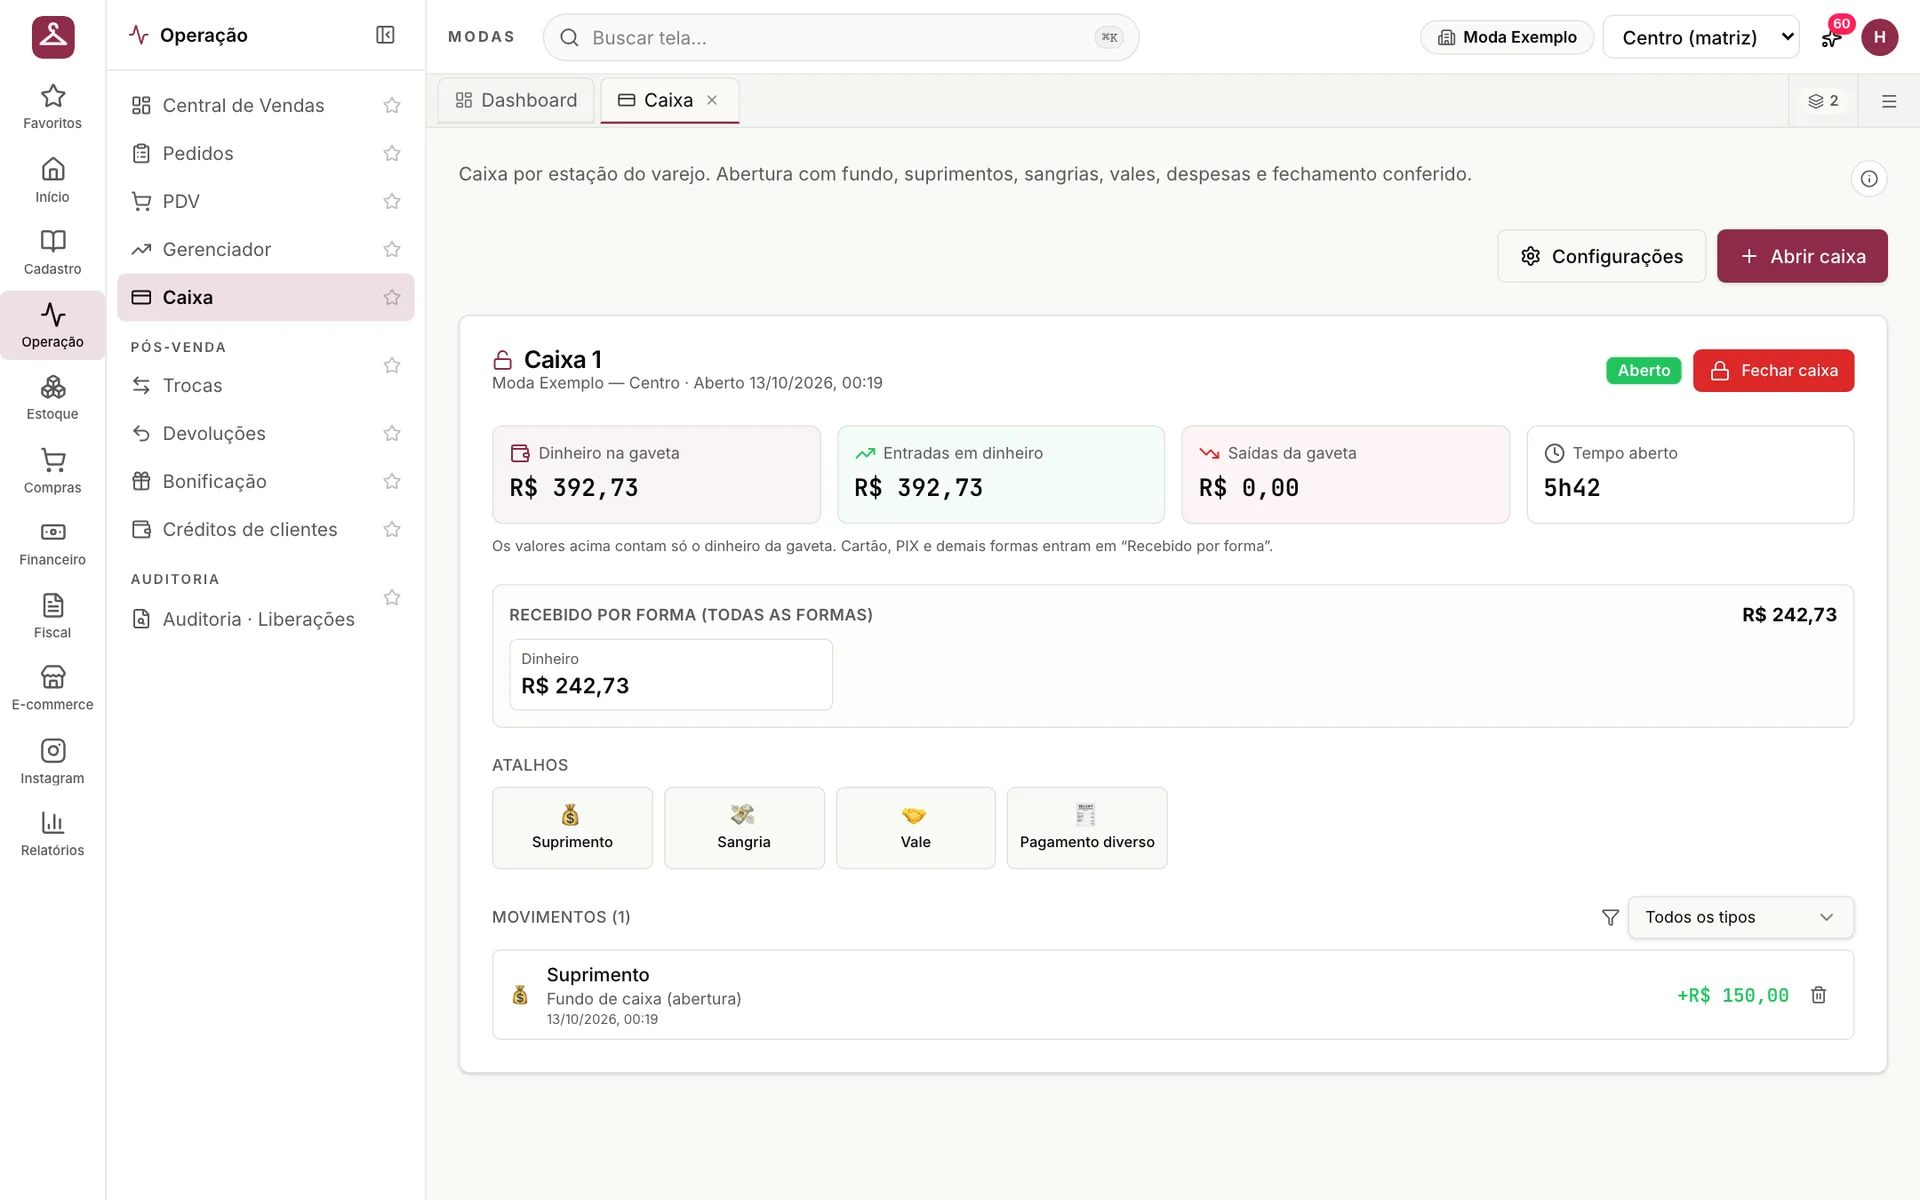Open the Configurações button
This screenshot has height=1200, width=1920.
click(1601, 256)
